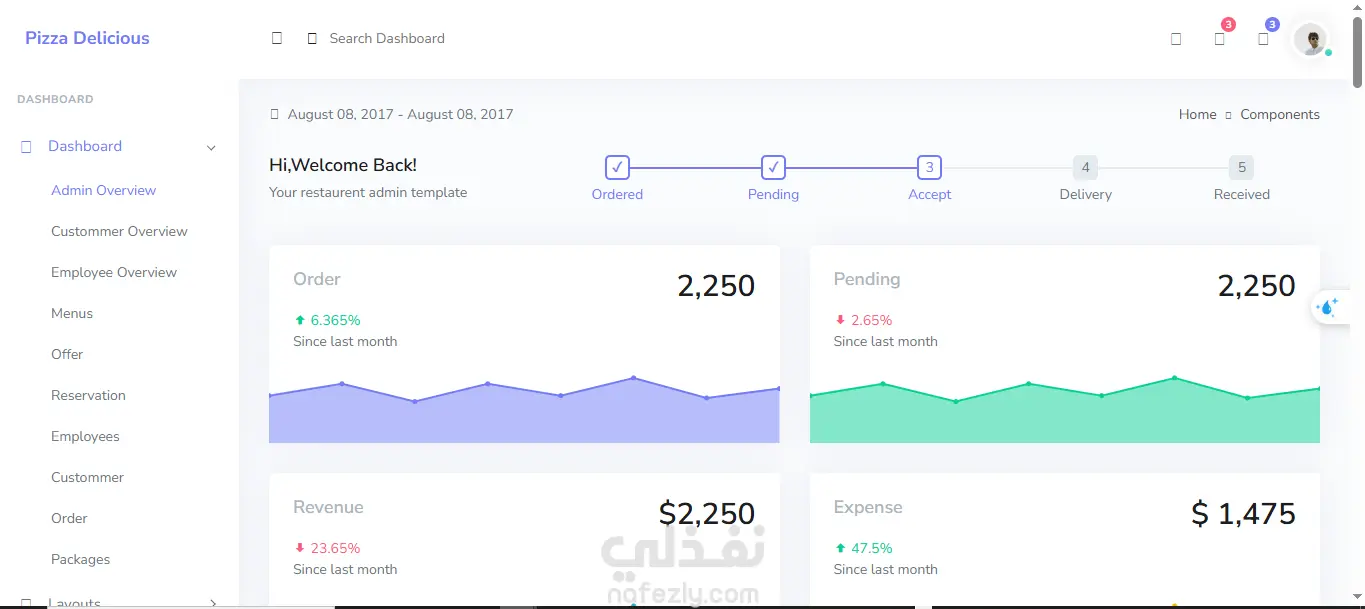The height and width of the screenshot is (609, 1365).
Task: Collapse the Dashboard menu chevron
Action: pos(211,147)
